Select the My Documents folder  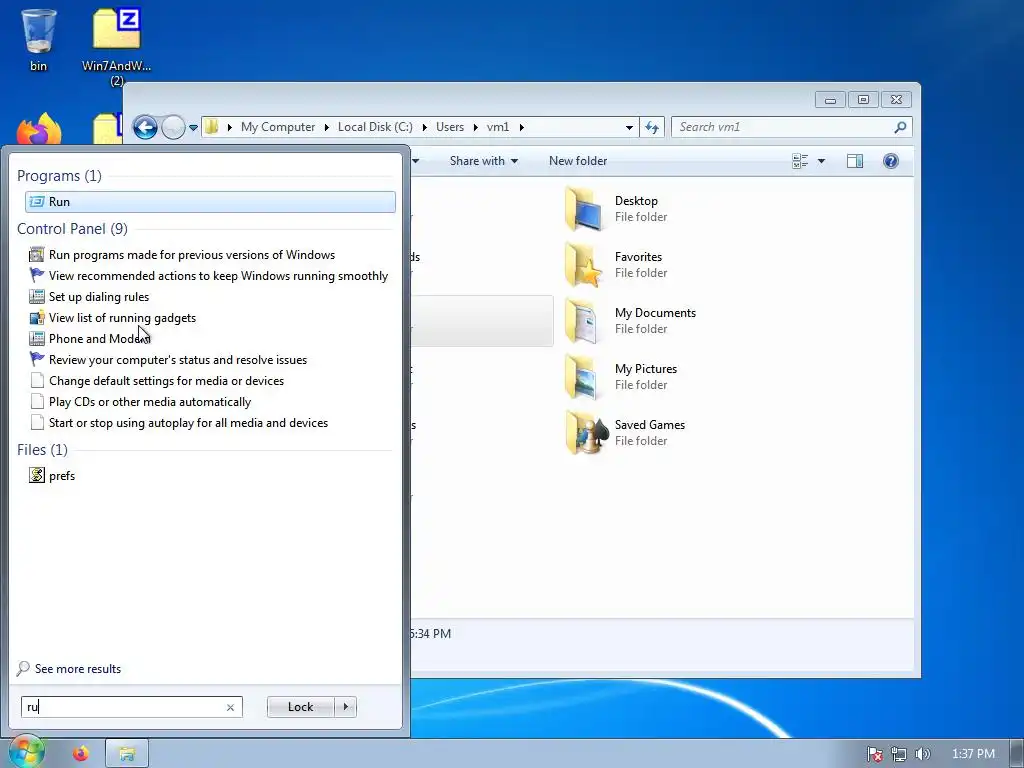[630, 321]
